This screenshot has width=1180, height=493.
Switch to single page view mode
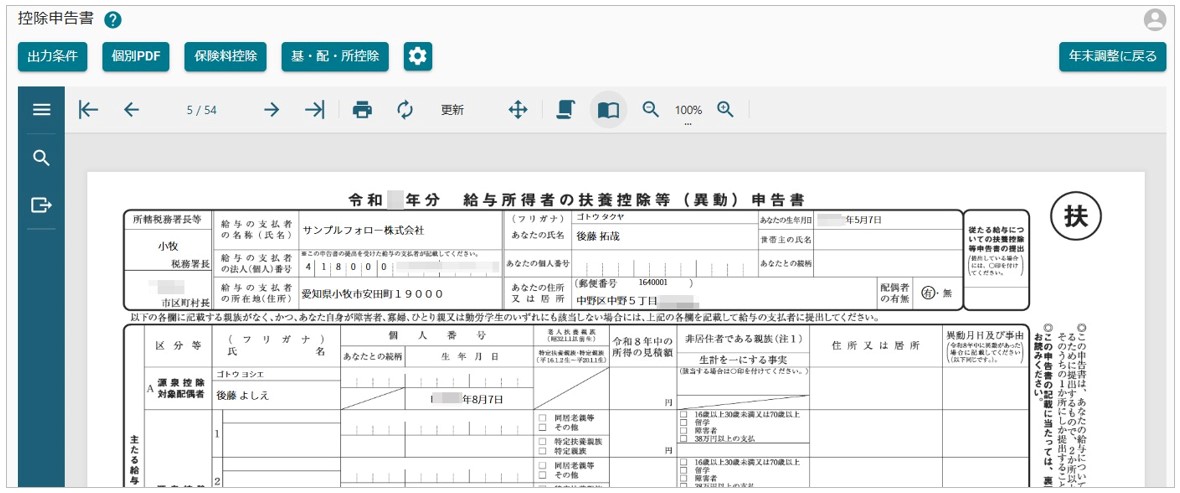[x=566, y=110]
